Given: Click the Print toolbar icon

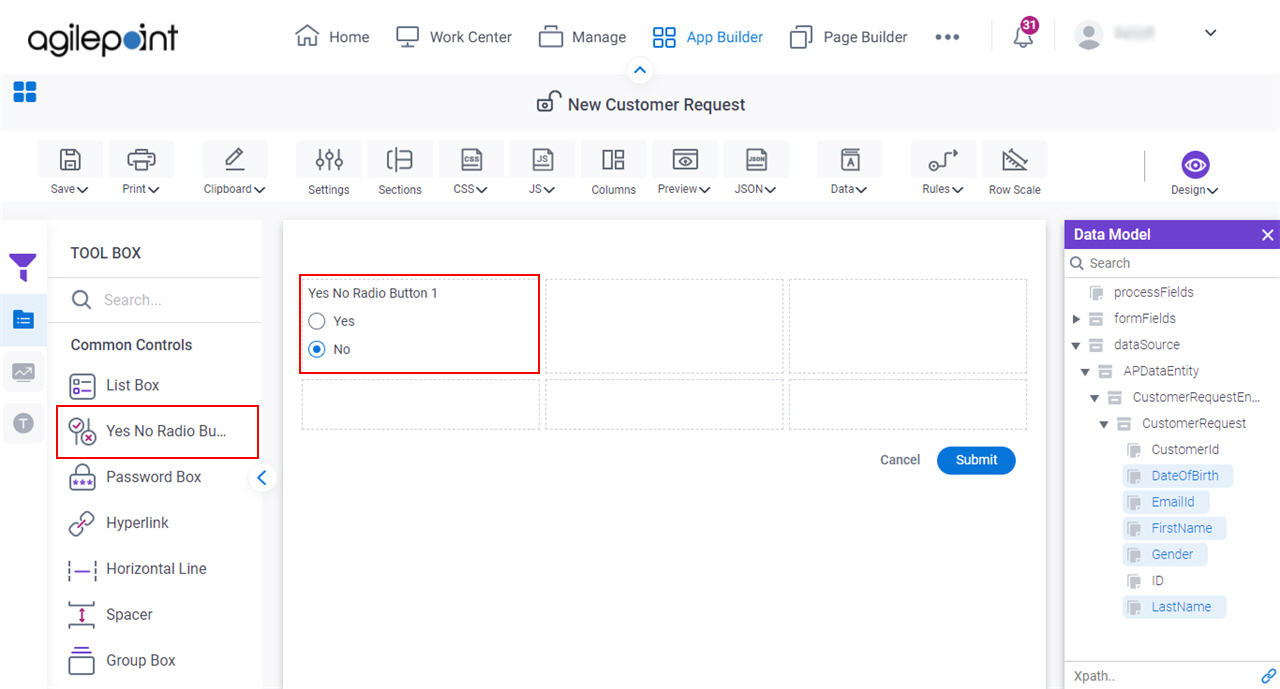Looking at the screenshot, I should pos(141,159).
